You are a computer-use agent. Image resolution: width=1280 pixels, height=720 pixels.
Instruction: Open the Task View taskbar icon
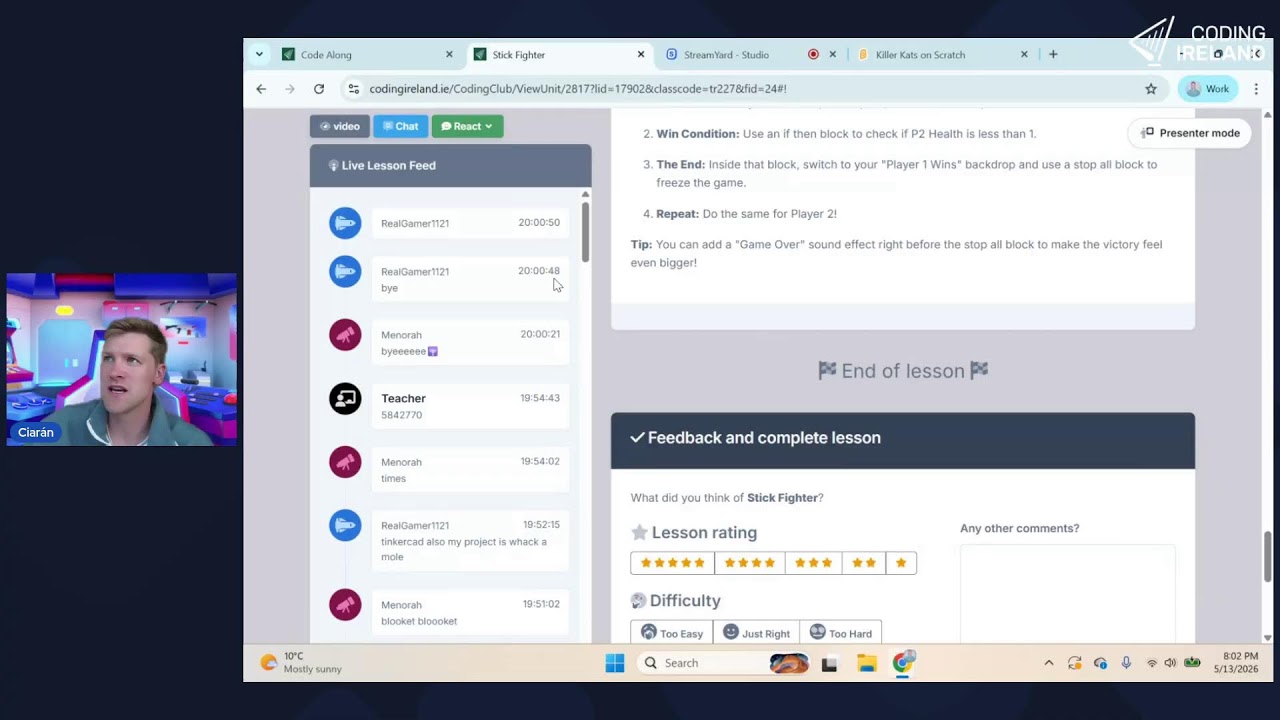829,663
